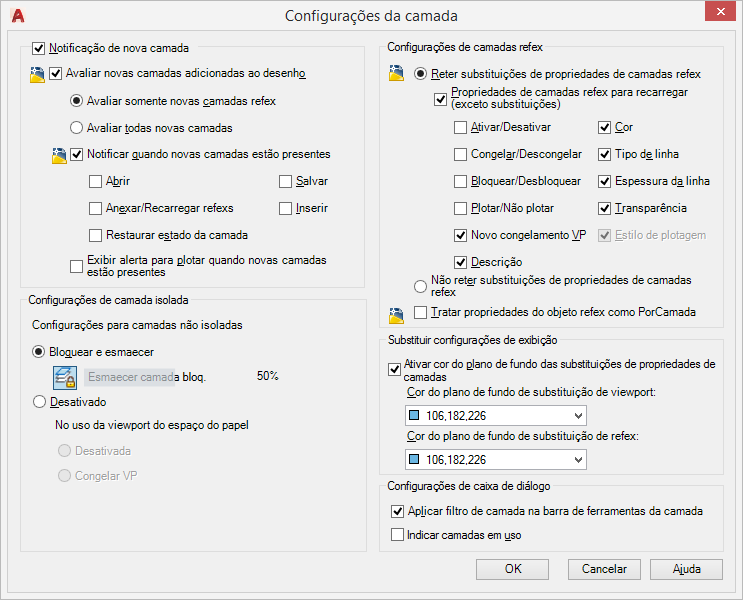Screen dimensions: 743x600
Task: Toggle Indicar camadas em uso checkbox
Action: 397,536
